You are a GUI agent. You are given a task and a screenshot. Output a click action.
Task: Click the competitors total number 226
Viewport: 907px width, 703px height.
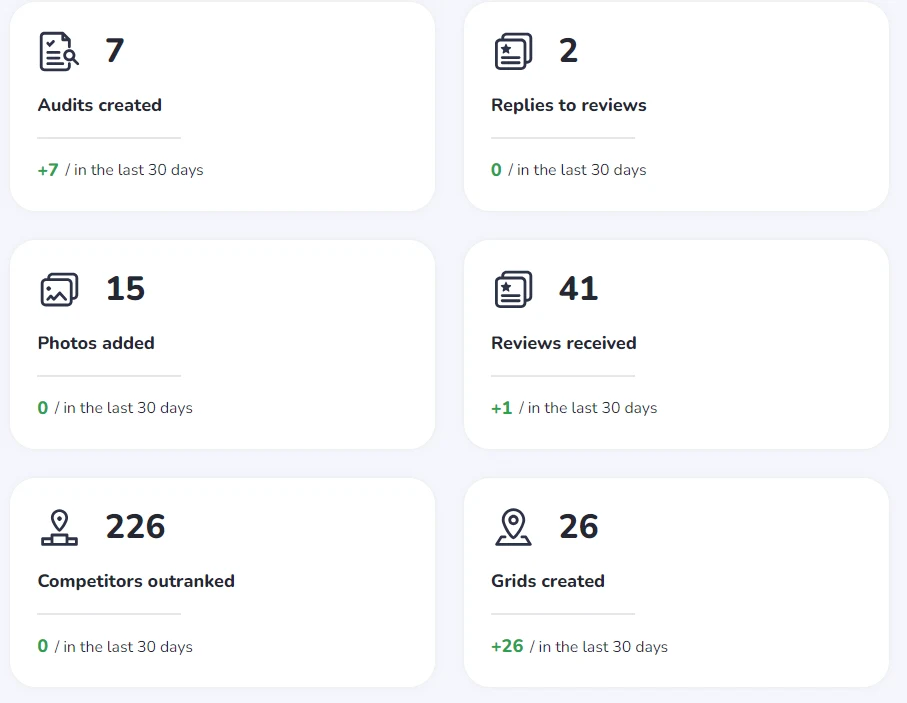click(x=135, y=527)
